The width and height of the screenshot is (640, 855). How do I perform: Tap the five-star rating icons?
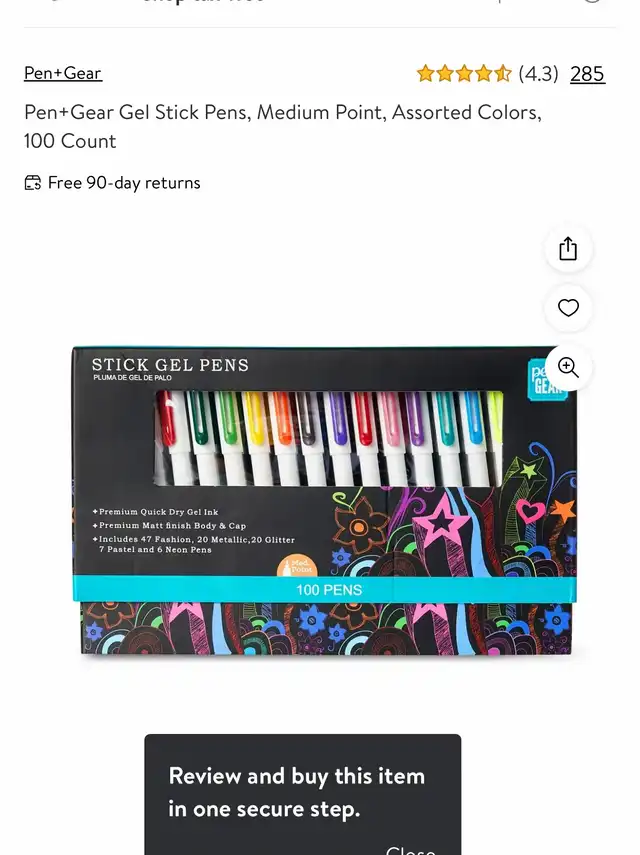tap(464, 74)
